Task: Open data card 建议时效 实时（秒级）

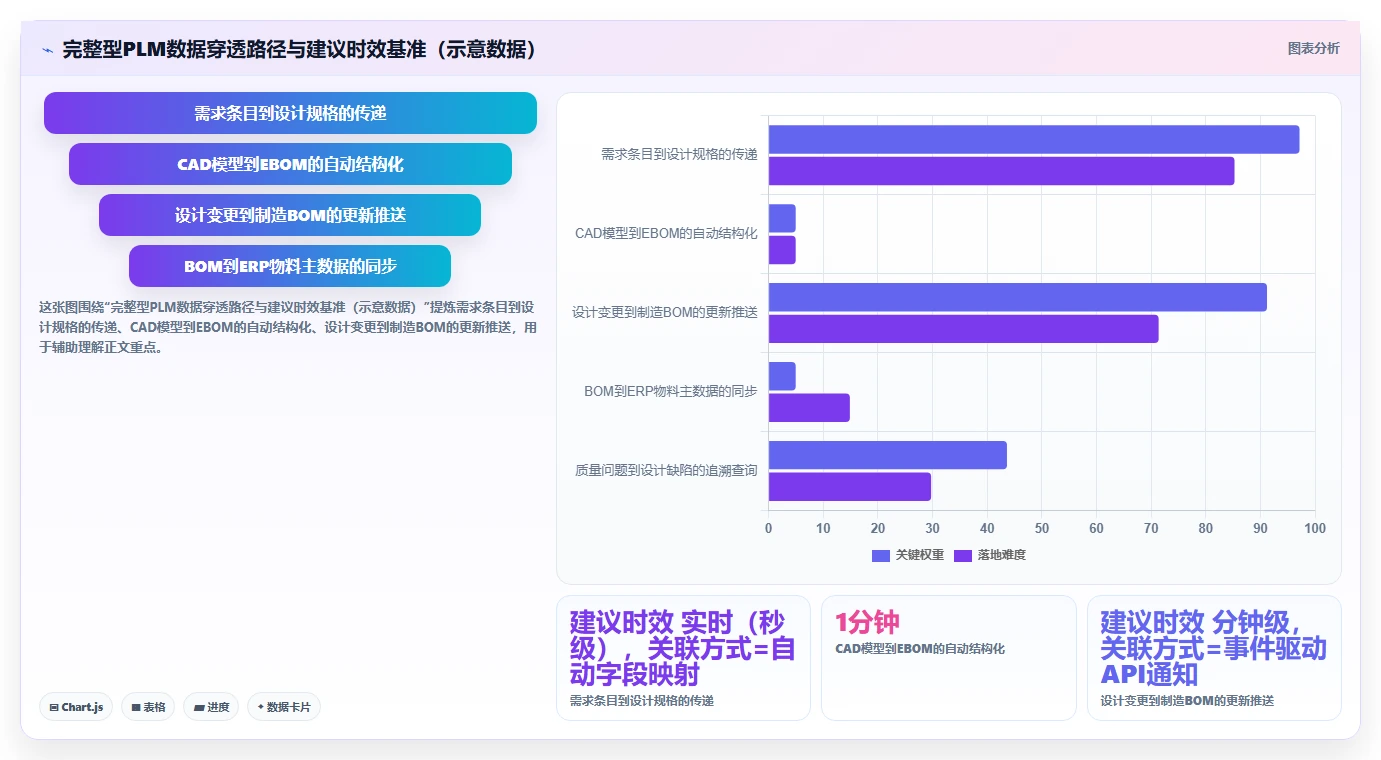Action: (683, 658)
